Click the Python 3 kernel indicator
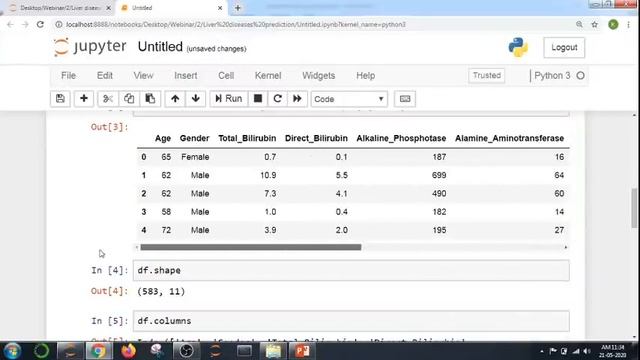 [559, 76]
